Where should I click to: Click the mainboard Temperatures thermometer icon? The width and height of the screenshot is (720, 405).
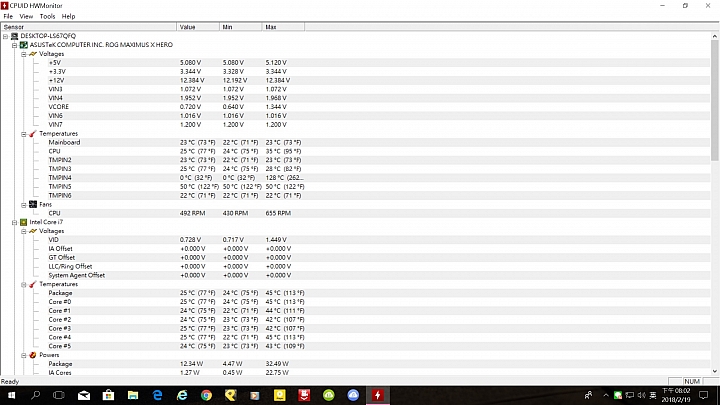(x=33, y=134)
